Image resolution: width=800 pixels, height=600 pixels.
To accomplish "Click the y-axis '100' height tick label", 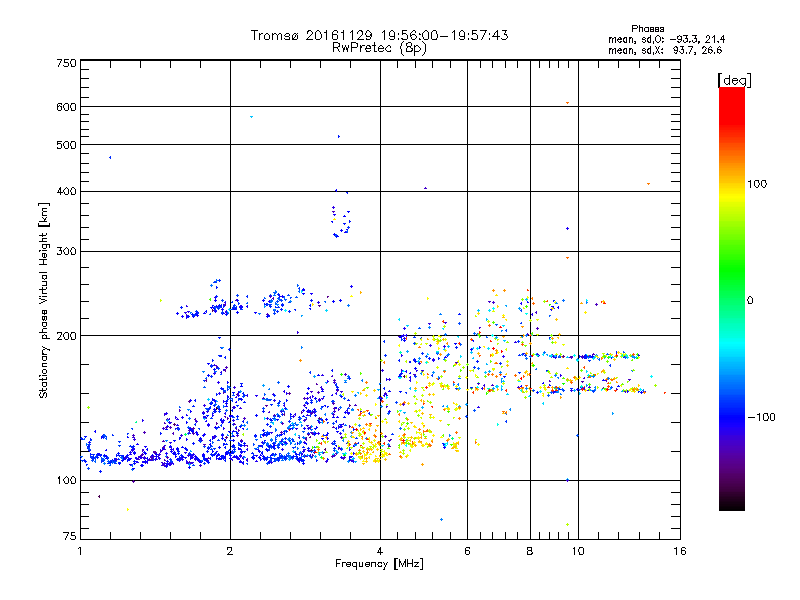I will click(x=66, y=481).
